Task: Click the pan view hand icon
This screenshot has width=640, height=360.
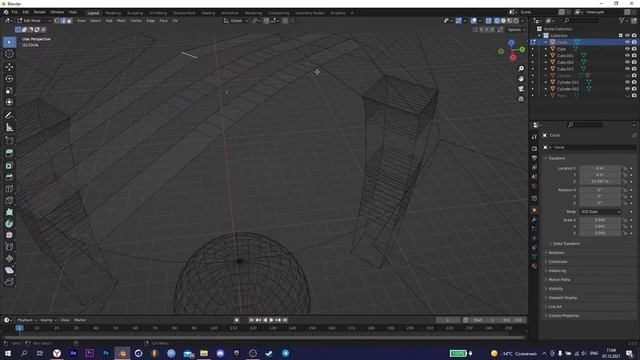Action: pyautogui.click(x=521, y=79)
